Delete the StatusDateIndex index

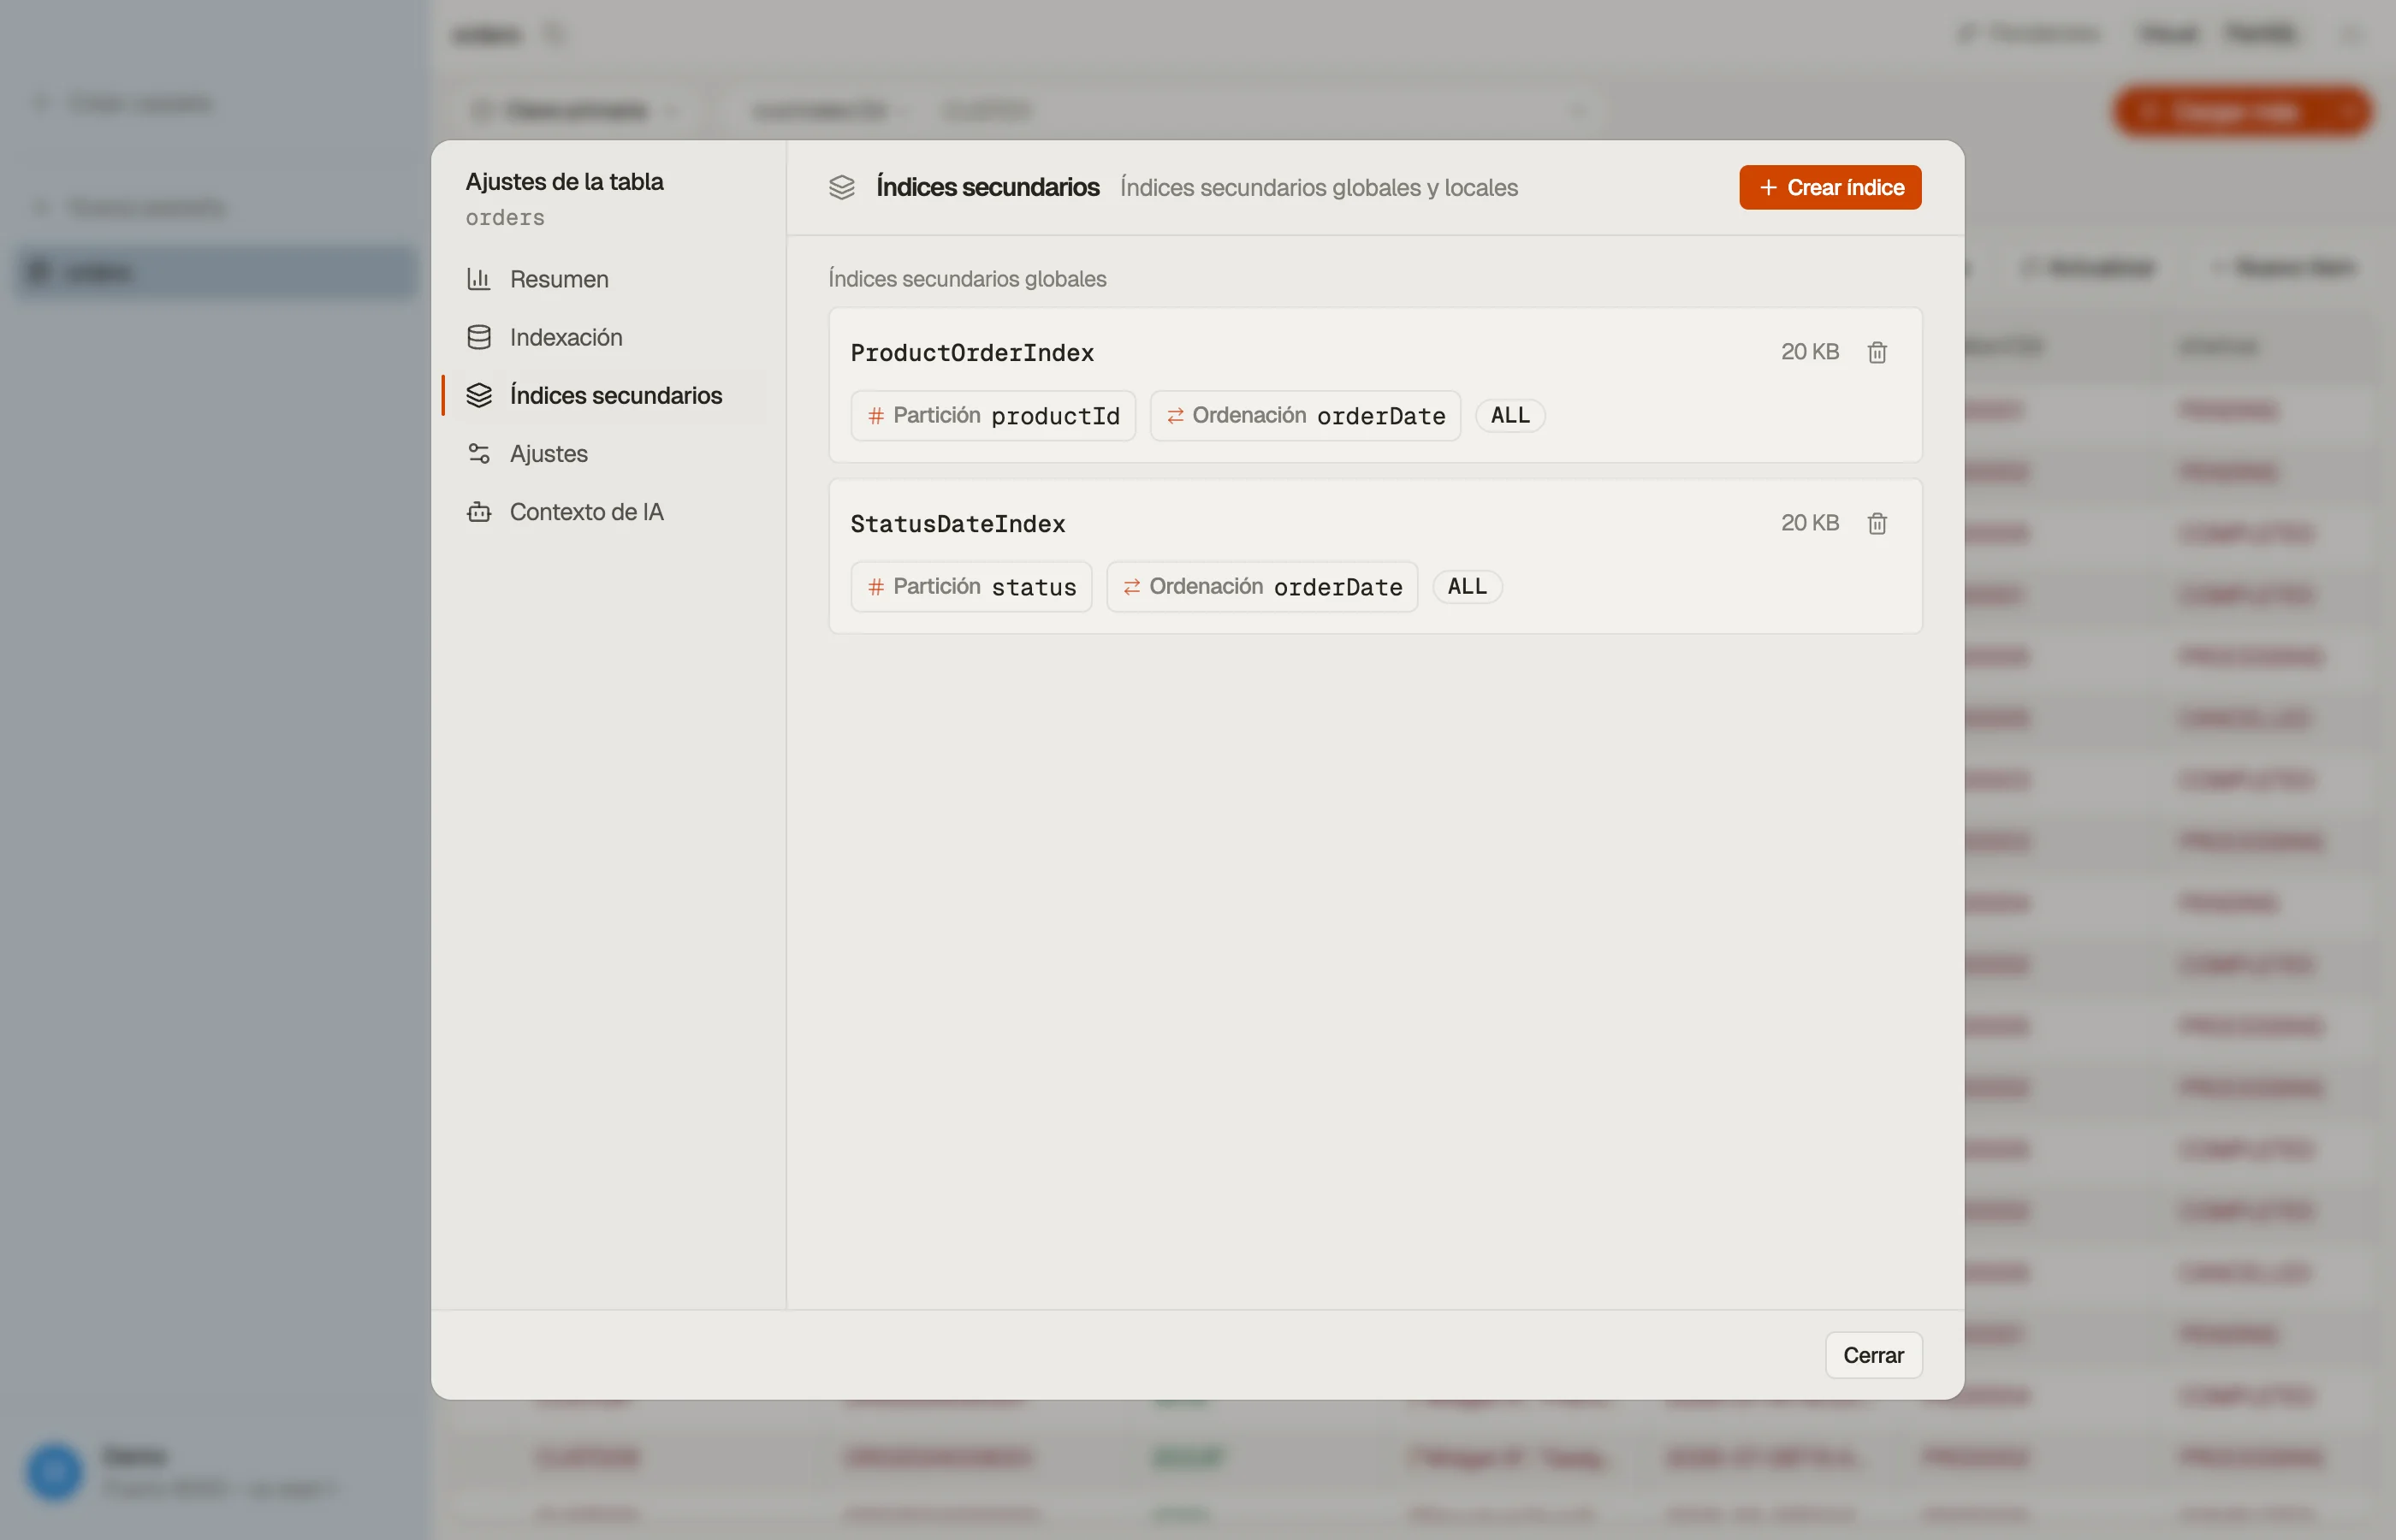pyautogui.click(x=1877, y=523)
